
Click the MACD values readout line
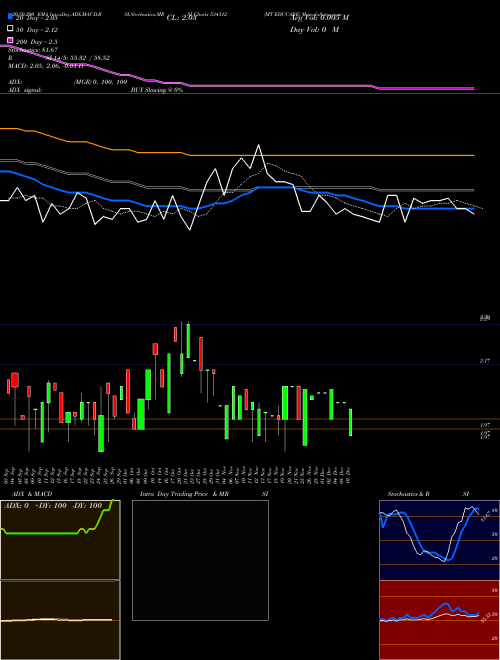(45, 66)
